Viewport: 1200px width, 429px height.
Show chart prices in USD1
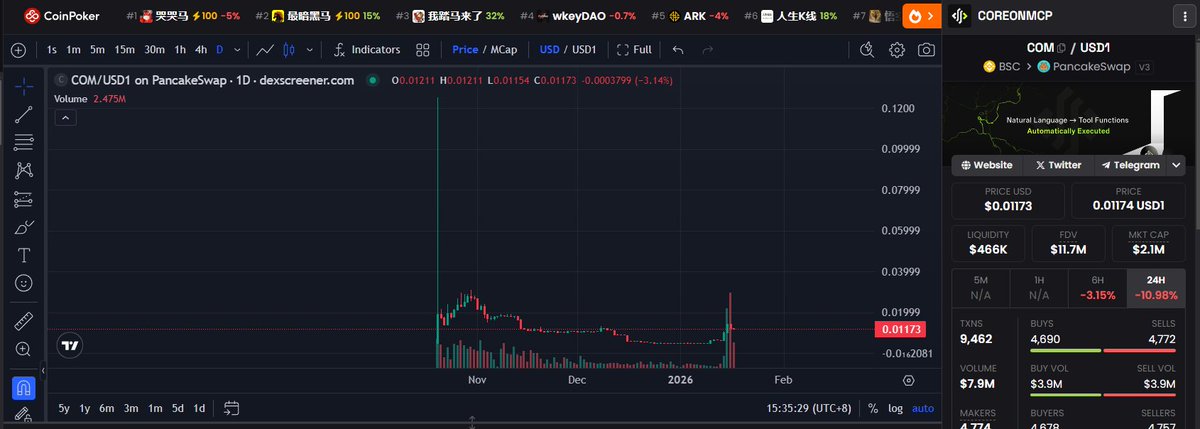coord(582,50)
